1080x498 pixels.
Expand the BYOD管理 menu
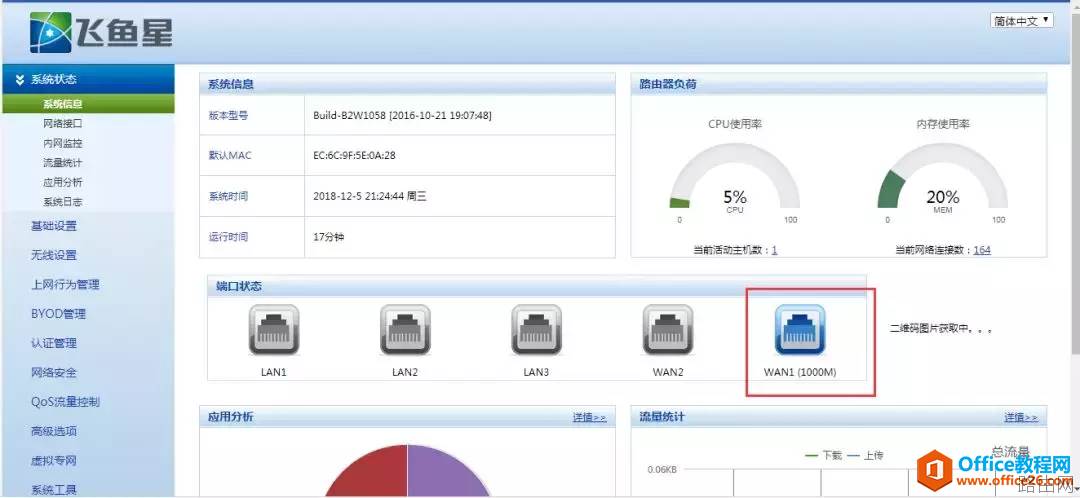coord(58,313)
